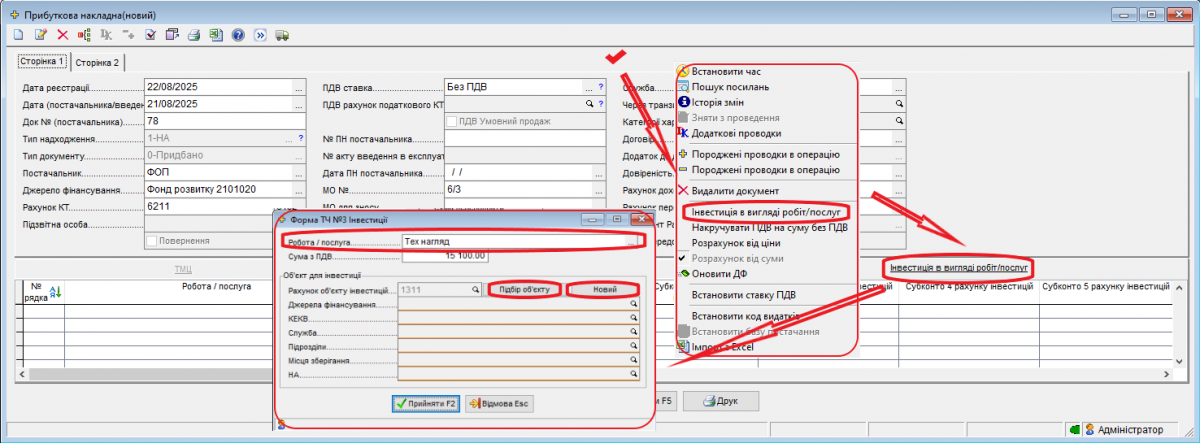Toggle the ПДВ Умовний продаж checkbox

[x=450, y=121]
